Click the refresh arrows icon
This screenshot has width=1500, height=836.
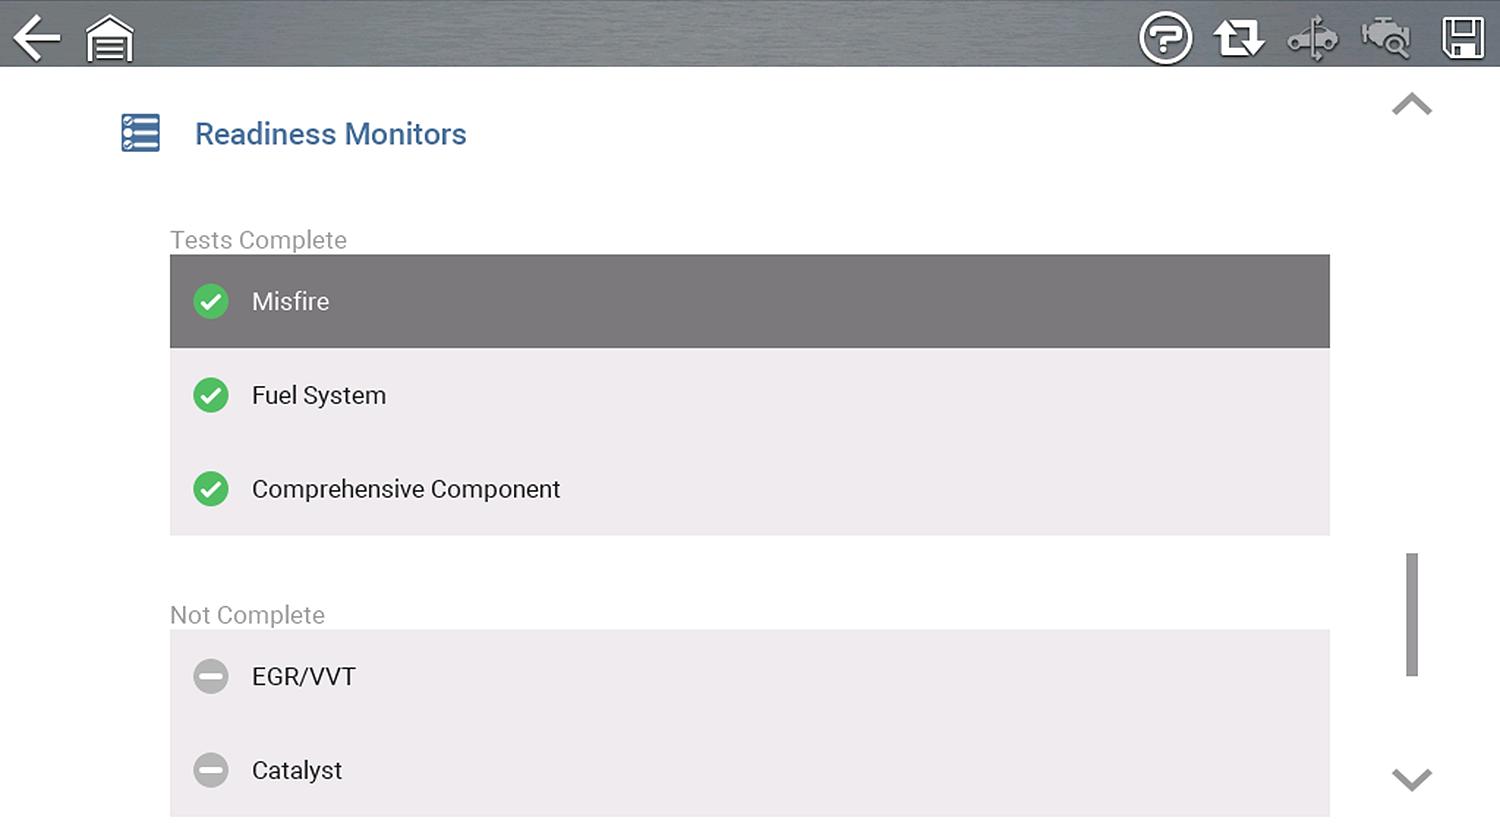coord(1238,39)
